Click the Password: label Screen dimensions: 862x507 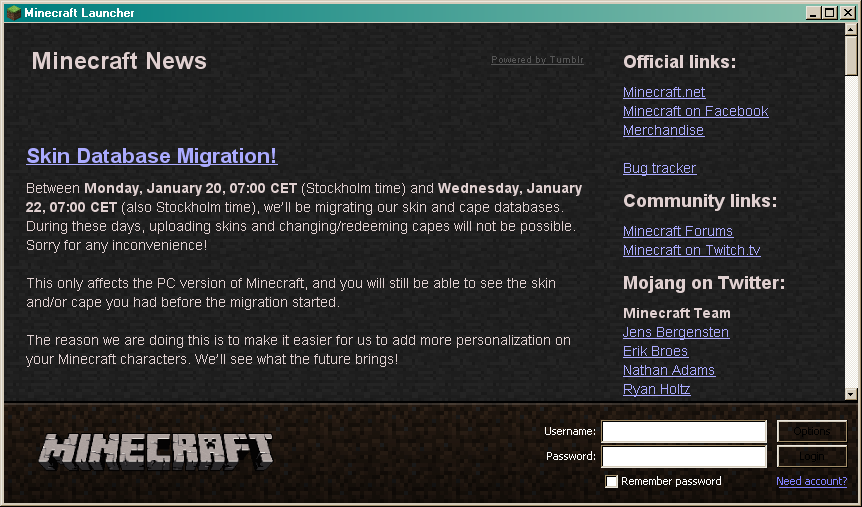point(571,456)
